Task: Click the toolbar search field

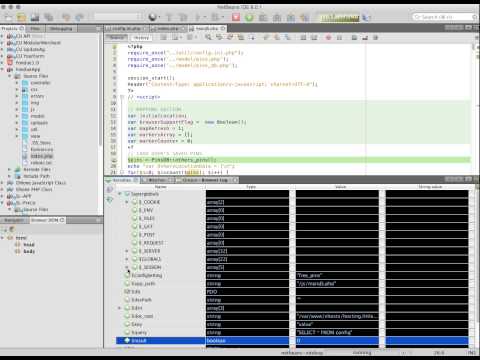Action: pyautogui.click(x=444, y=17)
